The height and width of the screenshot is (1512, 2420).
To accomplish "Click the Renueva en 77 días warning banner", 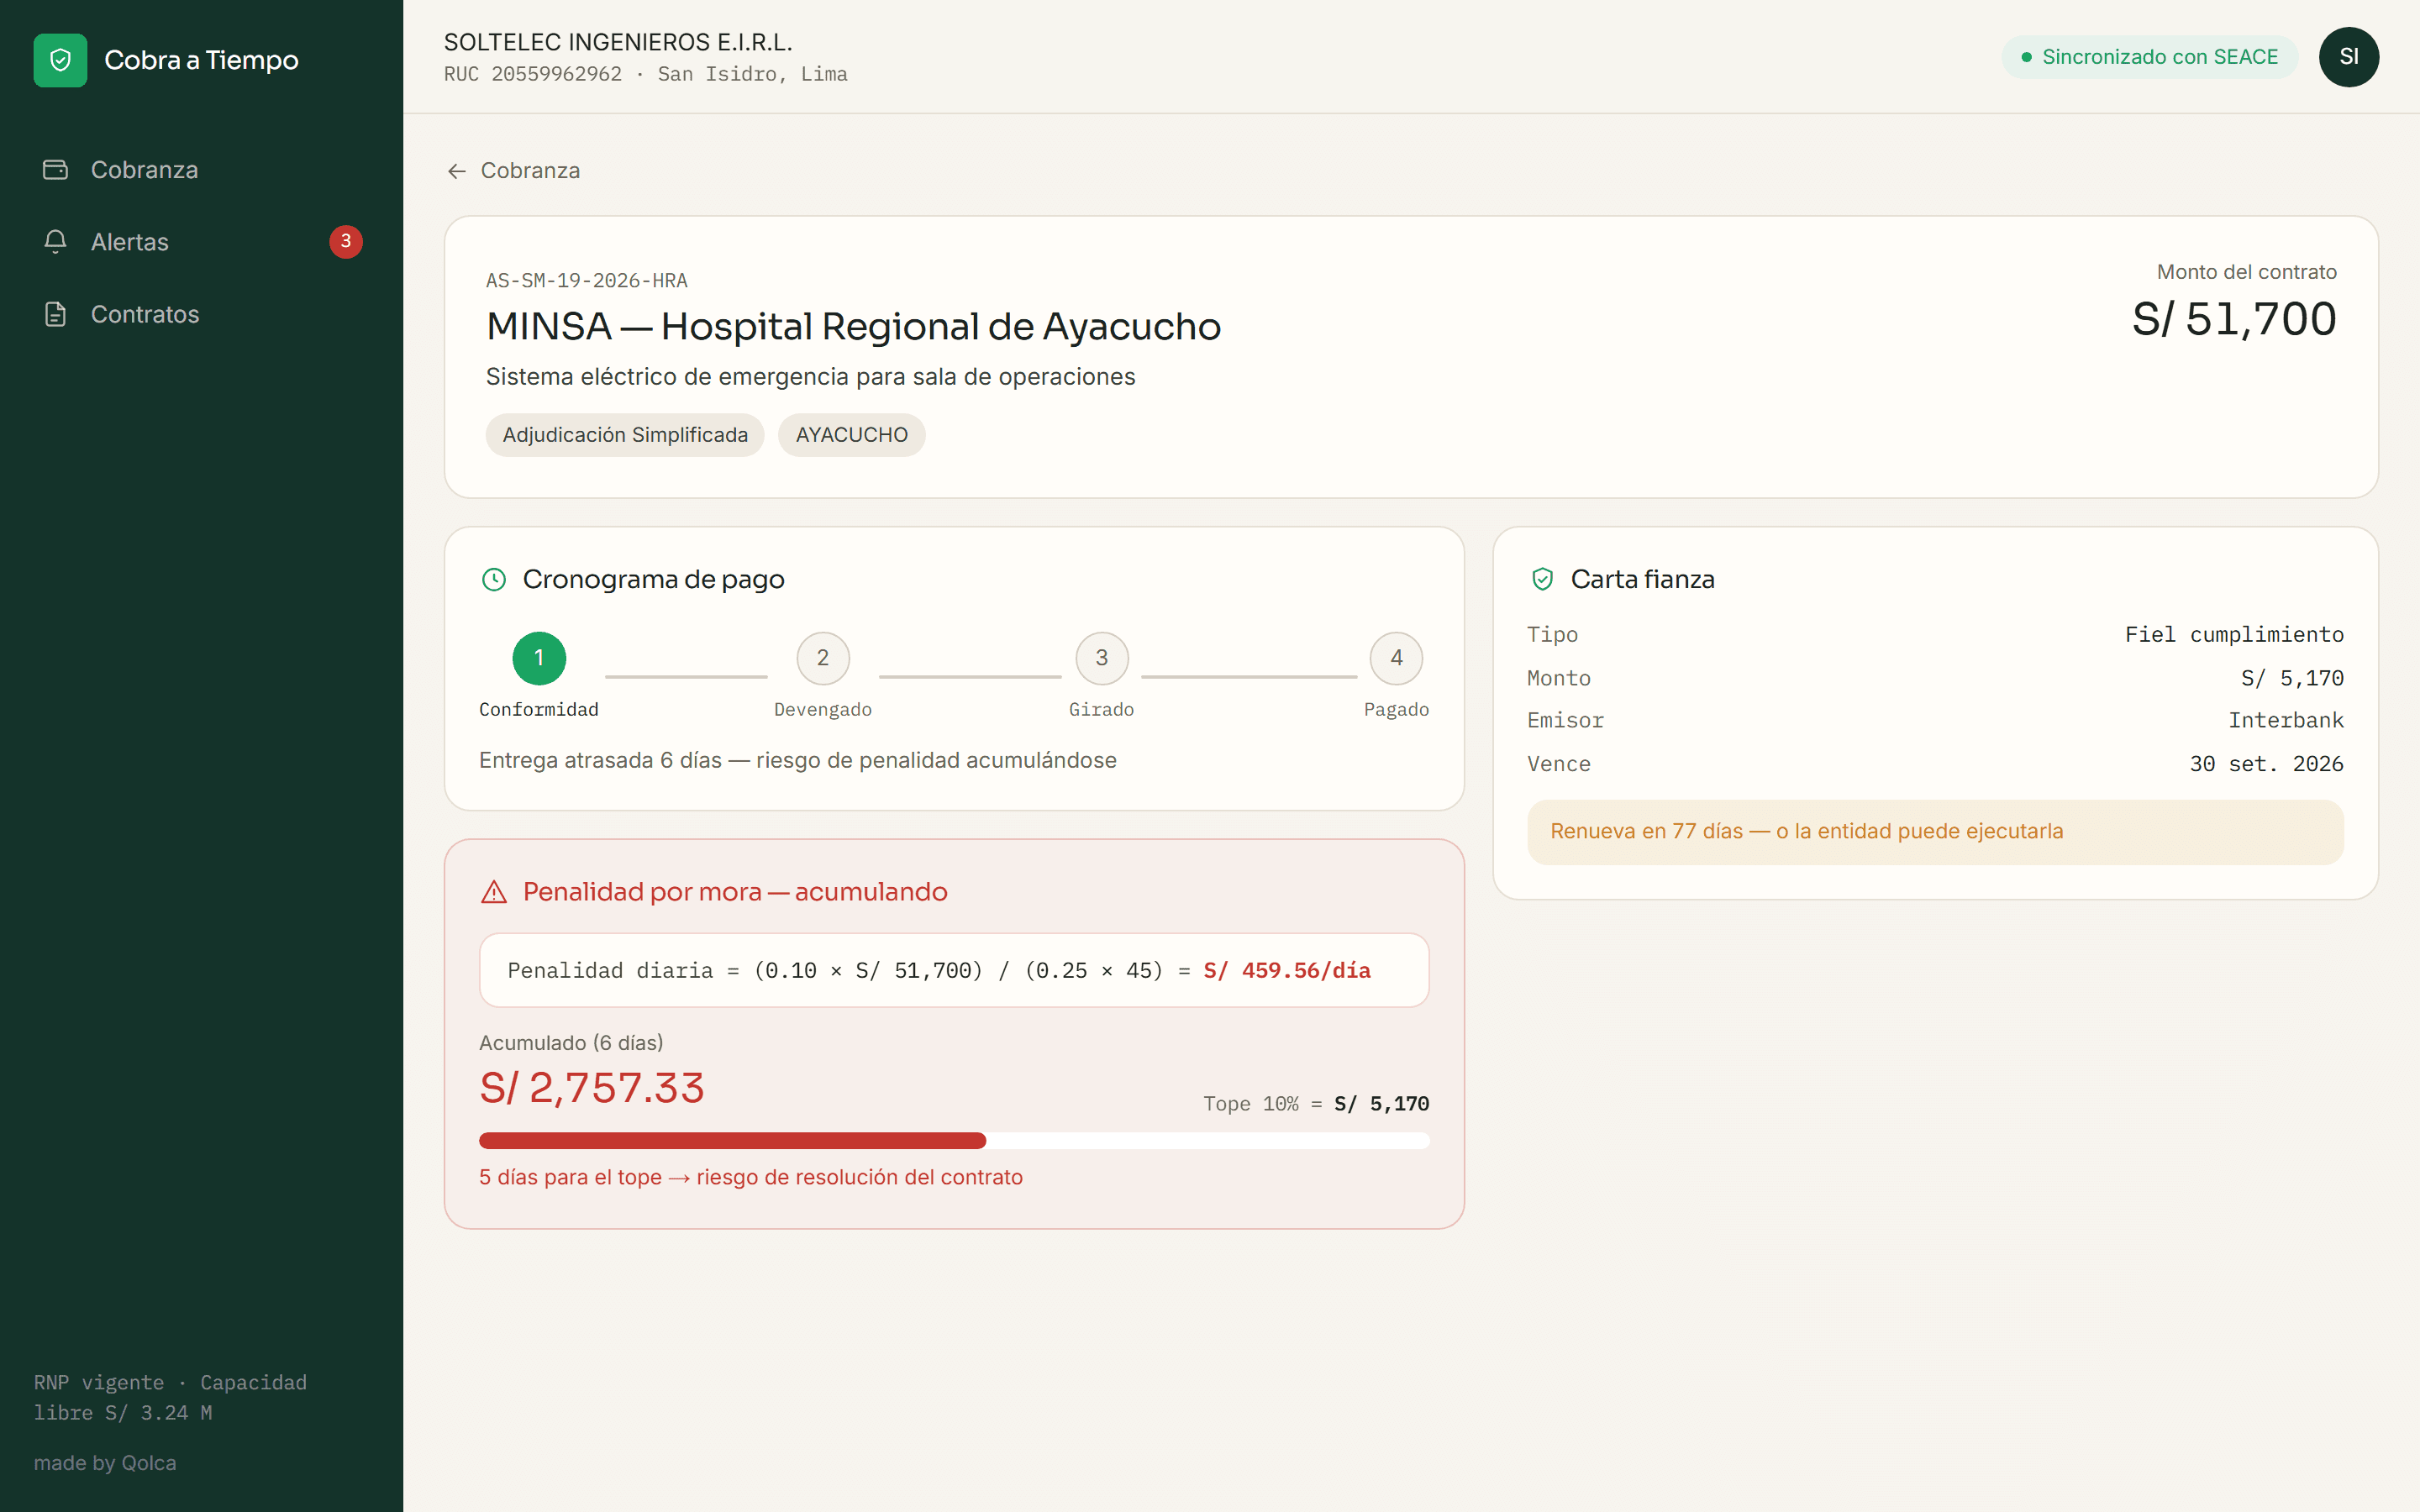I will point(1935,832).
